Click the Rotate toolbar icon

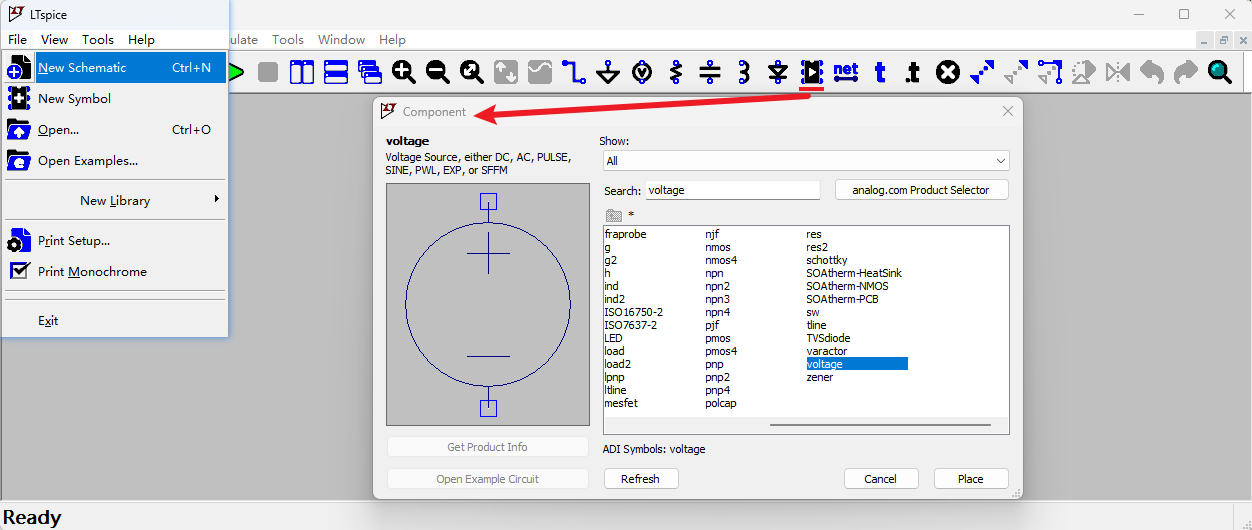(1084, 72)
